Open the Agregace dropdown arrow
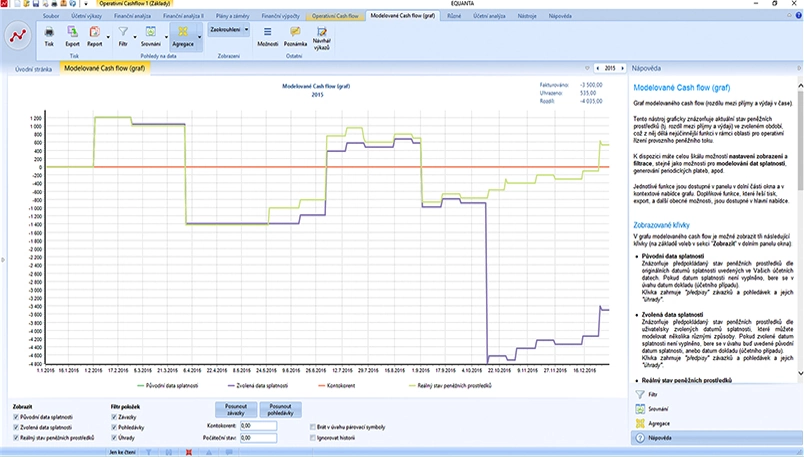The width and height of the screenshot is (804, 457). pos(199,37)
